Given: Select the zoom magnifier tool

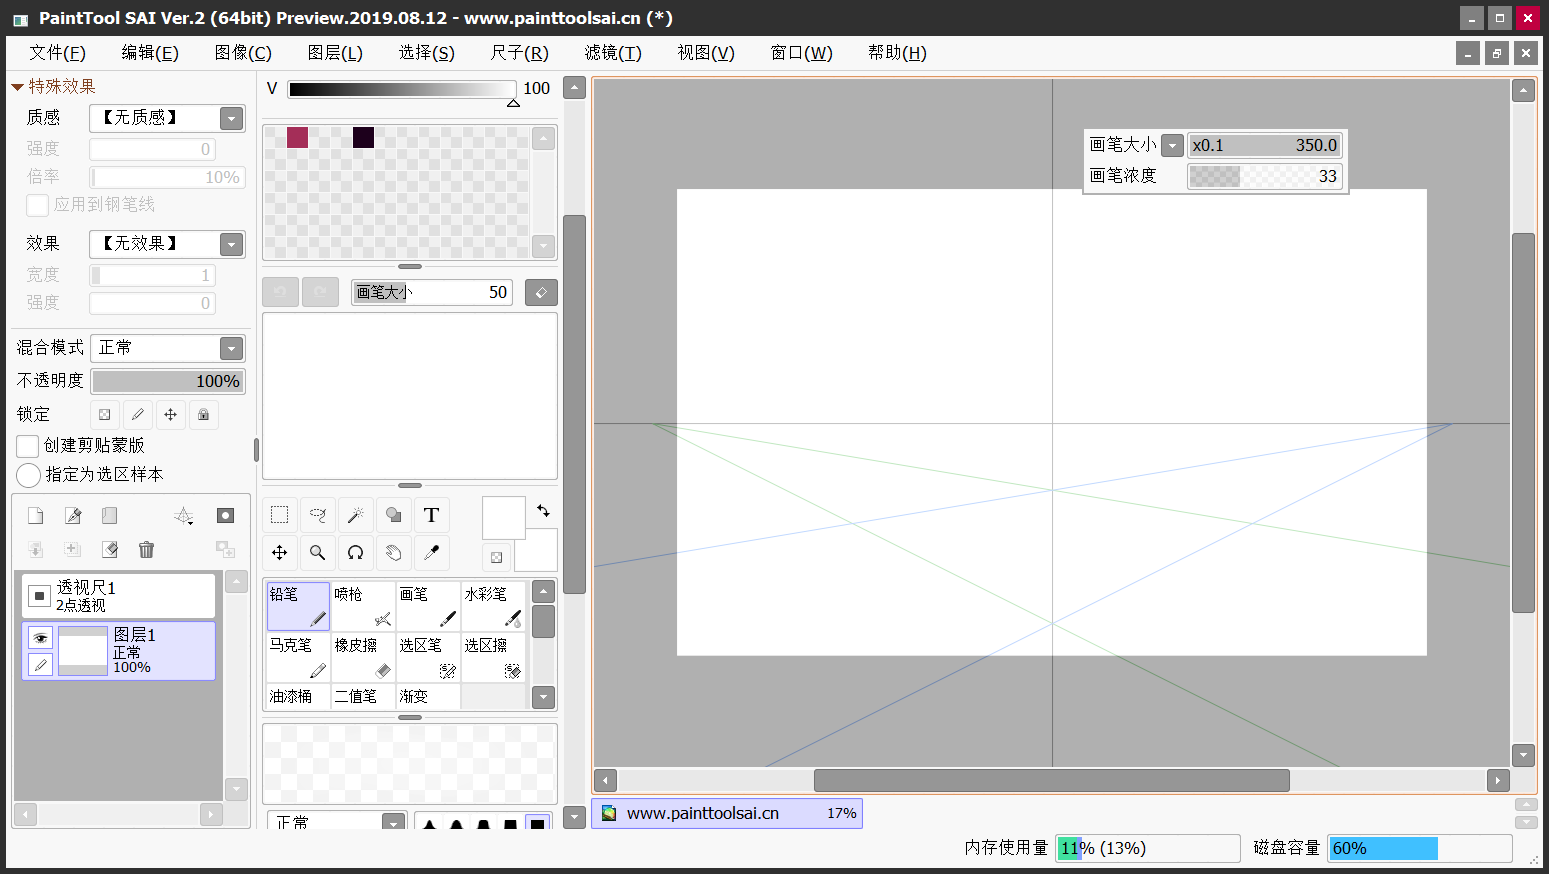Looking at the screenshot, I should 317,552.
